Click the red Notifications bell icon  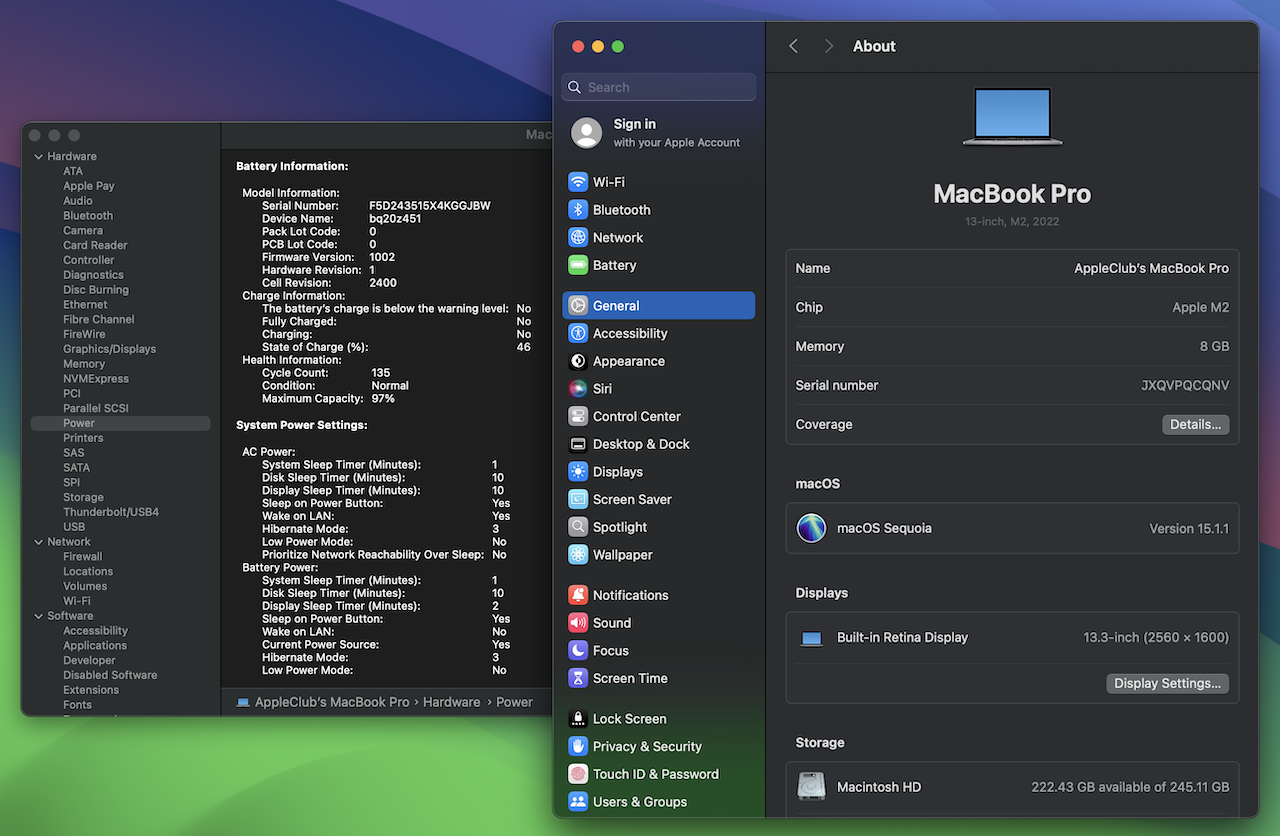pyautogui.click(x=578, y=595)
